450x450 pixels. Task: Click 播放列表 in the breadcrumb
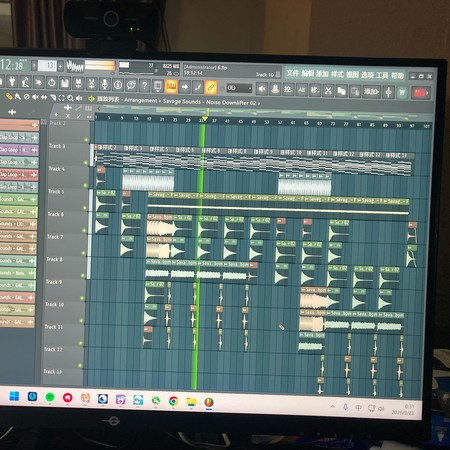[x=108, y=99]
